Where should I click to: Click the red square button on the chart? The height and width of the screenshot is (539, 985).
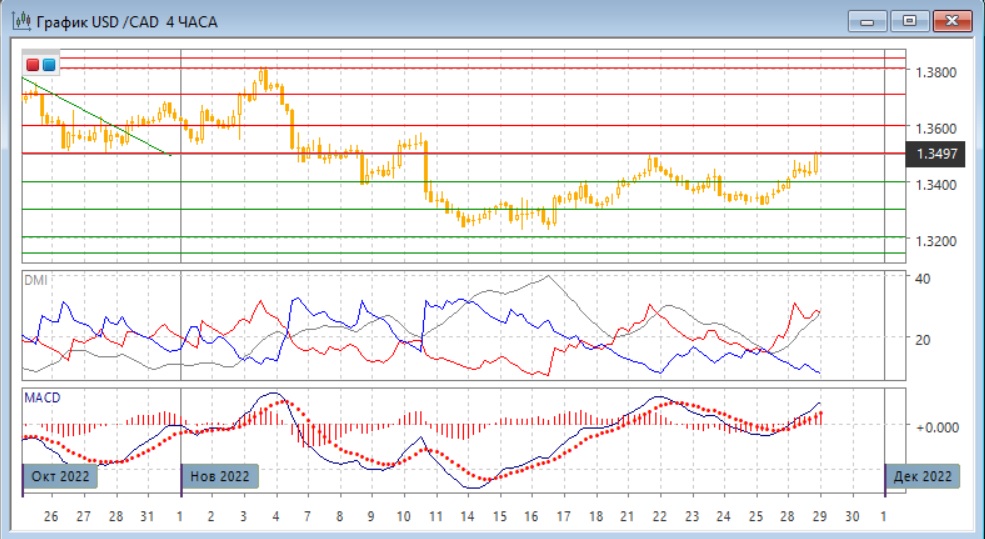33,65
